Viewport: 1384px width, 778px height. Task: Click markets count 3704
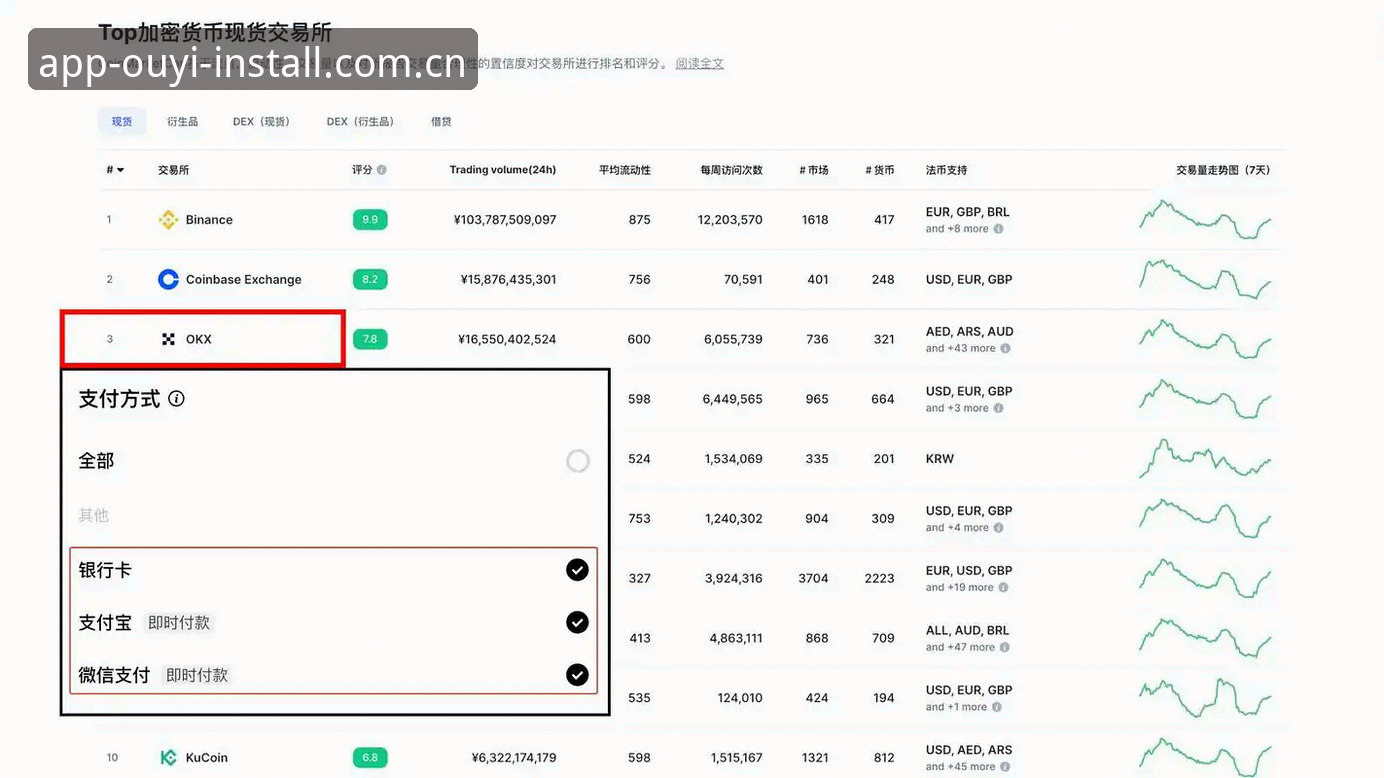813,578
